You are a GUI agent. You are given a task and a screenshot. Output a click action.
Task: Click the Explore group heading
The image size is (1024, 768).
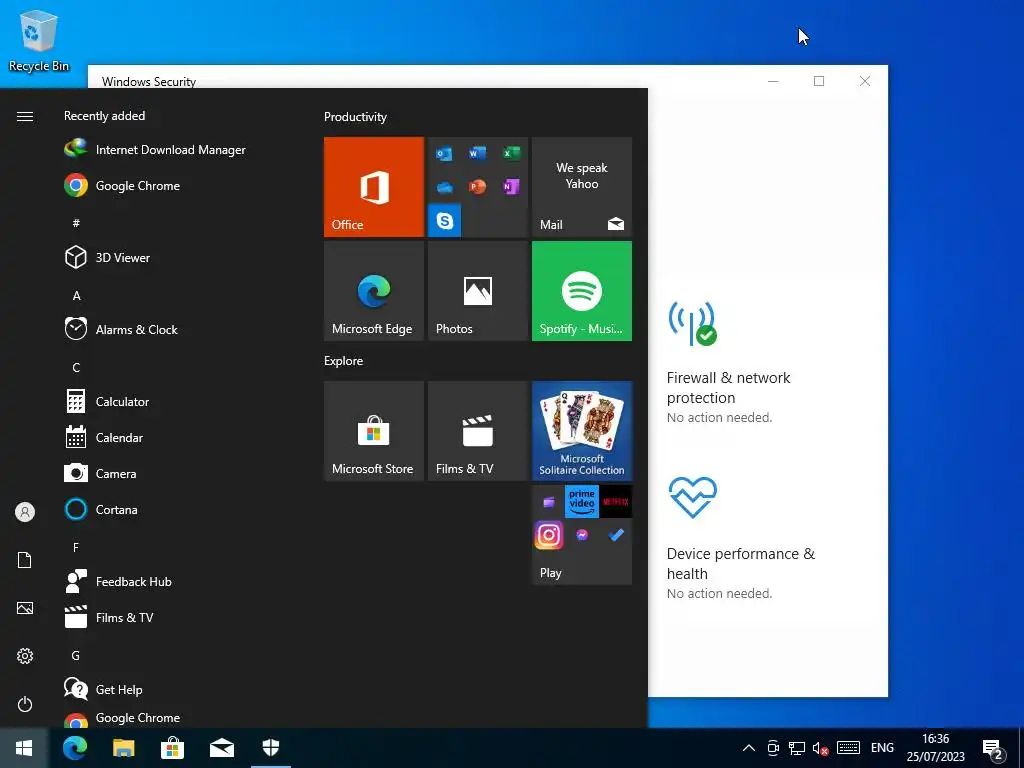344,360
